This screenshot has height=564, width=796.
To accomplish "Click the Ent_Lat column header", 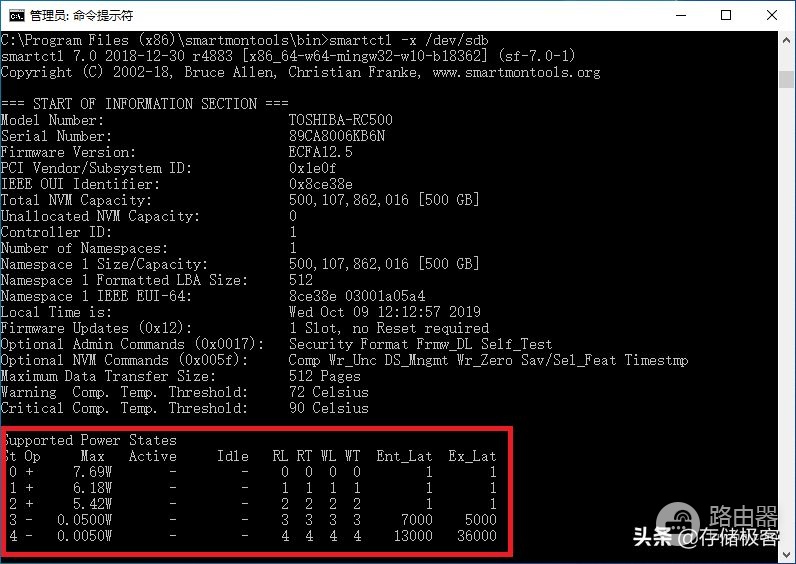I will tap(404, 456).
